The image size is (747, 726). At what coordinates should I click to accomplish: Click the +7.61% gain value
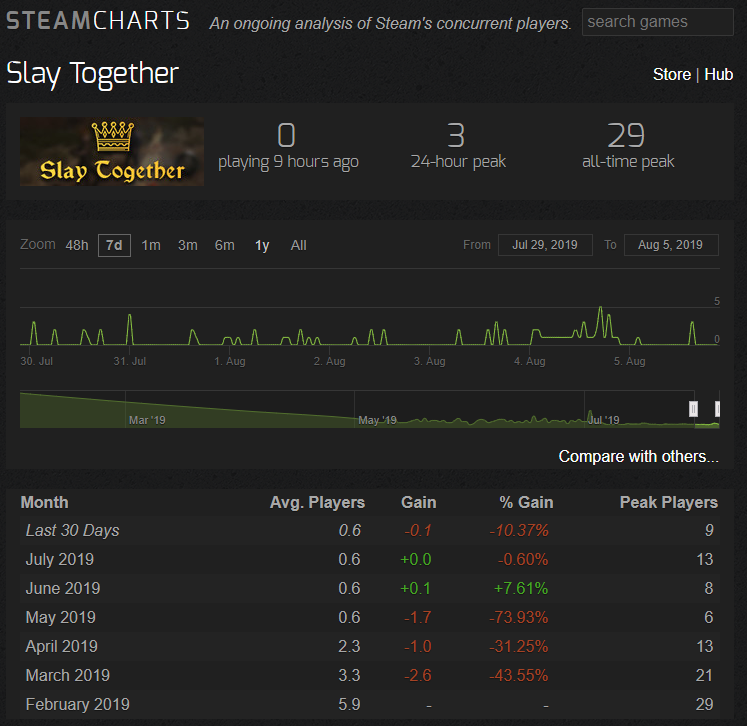(x=521, y=588)
